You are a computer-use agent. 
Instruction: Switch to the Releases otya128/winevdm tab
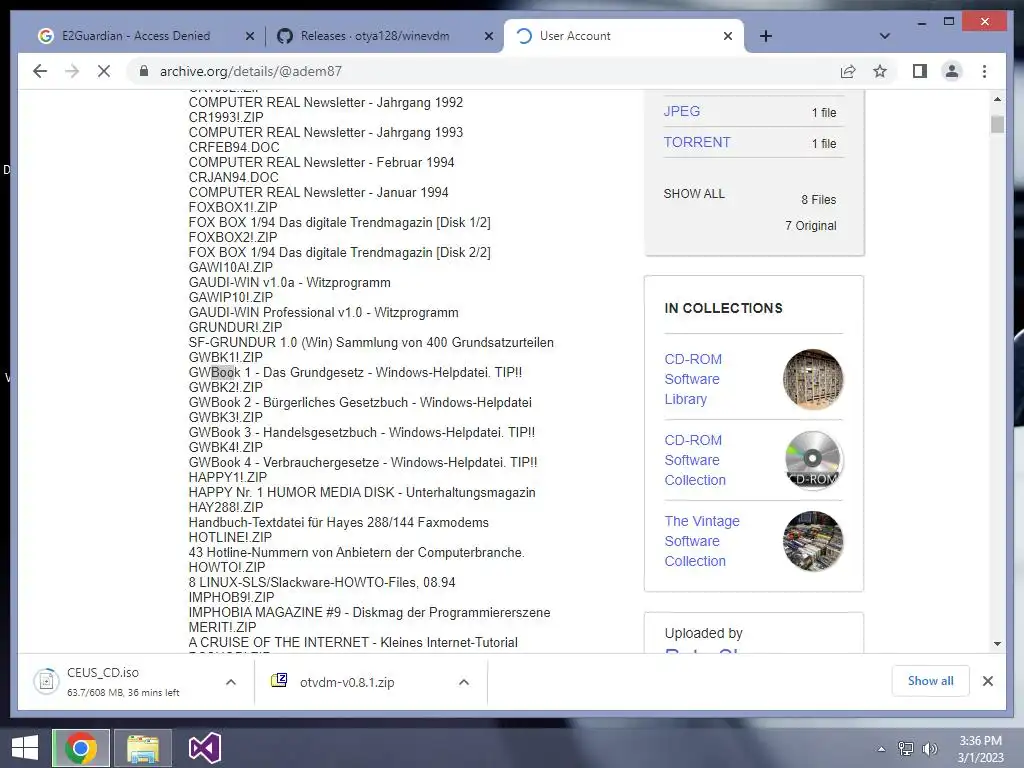(375, 36)
